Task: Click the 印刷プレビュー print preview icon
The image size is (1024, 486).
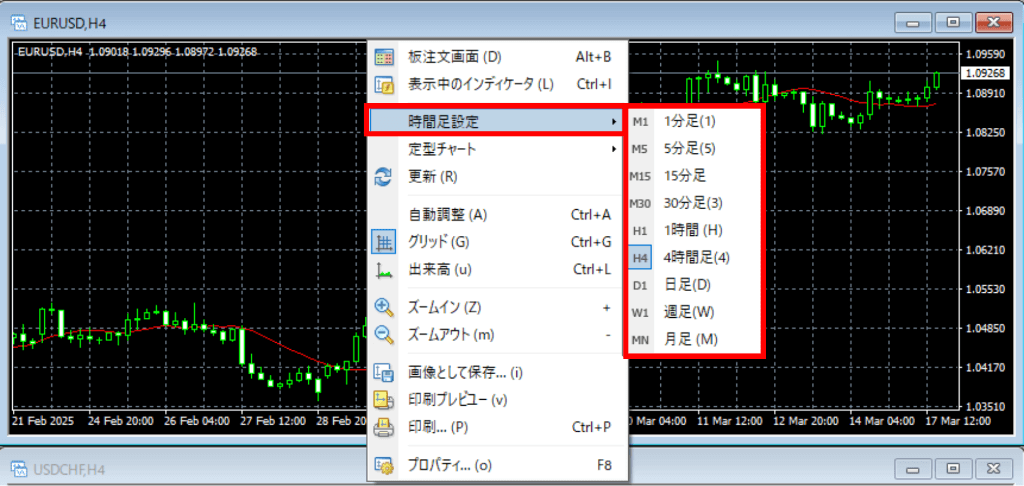Action: click(x=383, y=400)
